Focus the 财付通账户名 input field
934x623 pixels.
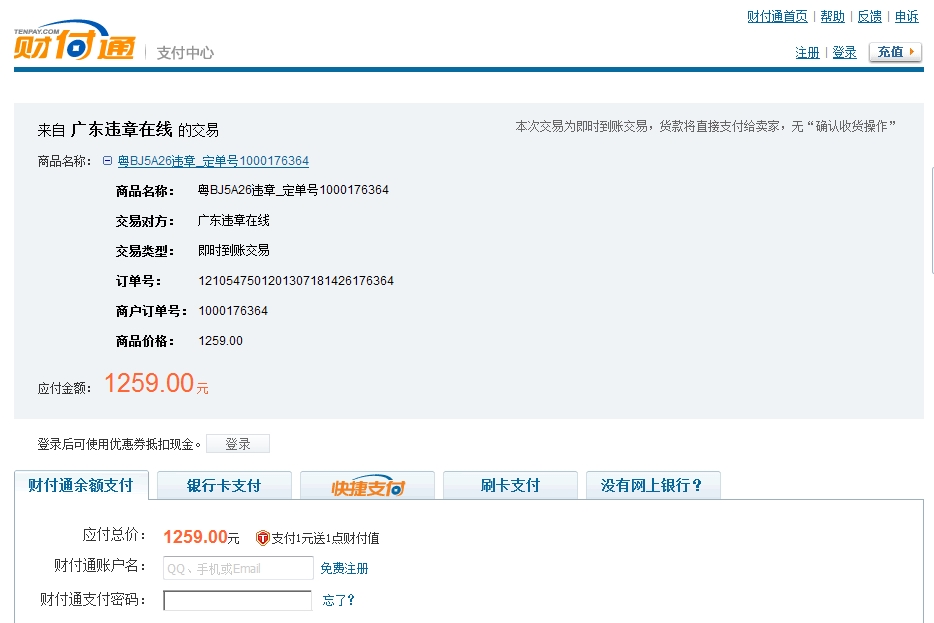(238, 568)
